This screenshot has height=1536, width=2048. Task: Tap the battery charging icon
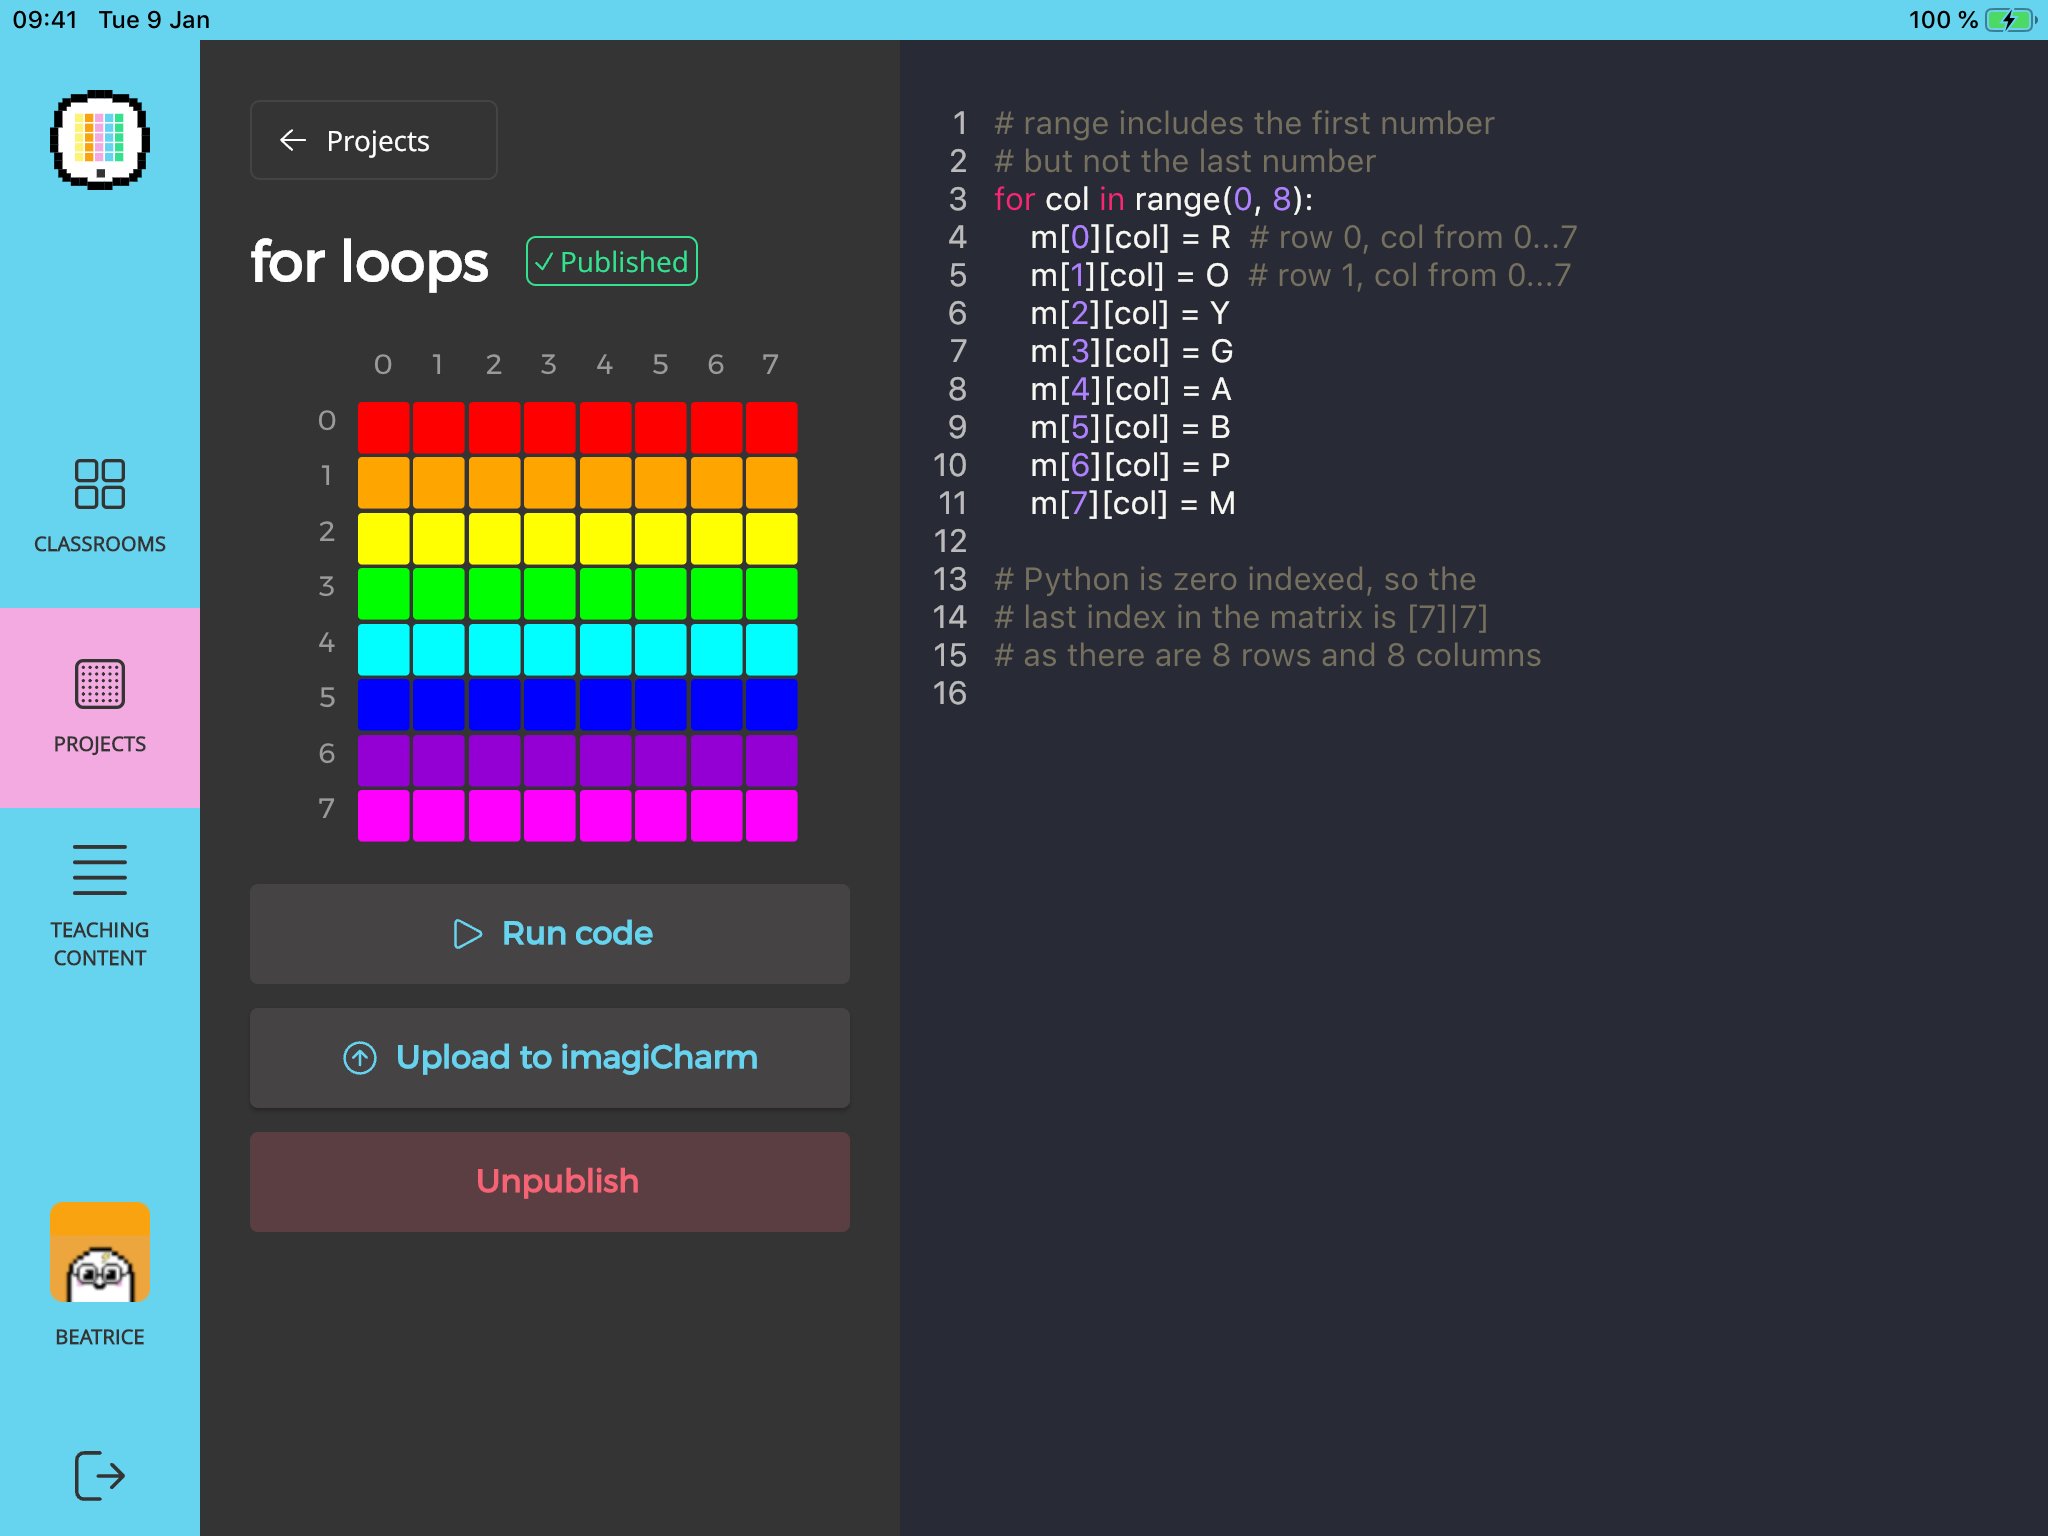click(x=2009, y=20)
